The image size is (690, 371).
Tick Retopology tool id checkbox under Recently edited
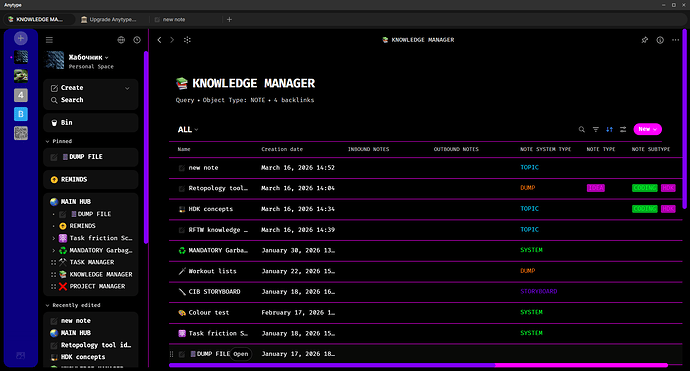coord(54,345)
